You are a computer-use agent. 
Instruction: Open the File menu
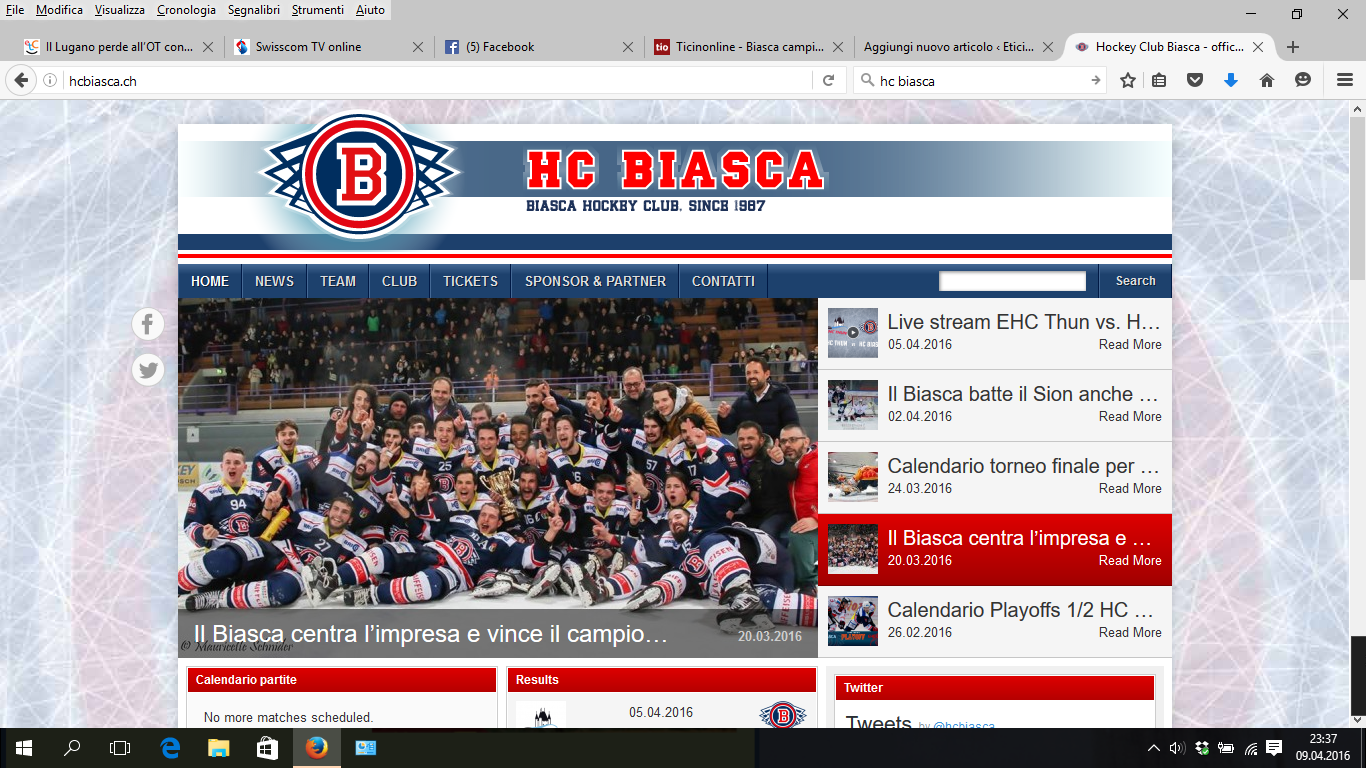15,10
